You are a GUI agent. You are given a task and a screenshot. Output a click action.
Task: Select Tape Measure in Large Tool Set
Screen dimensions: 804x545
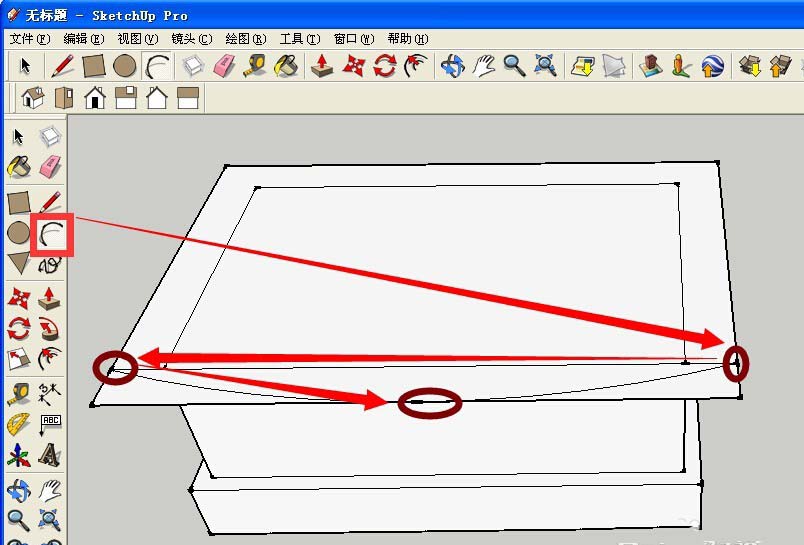pyautogui.click(x=18, y=394)
